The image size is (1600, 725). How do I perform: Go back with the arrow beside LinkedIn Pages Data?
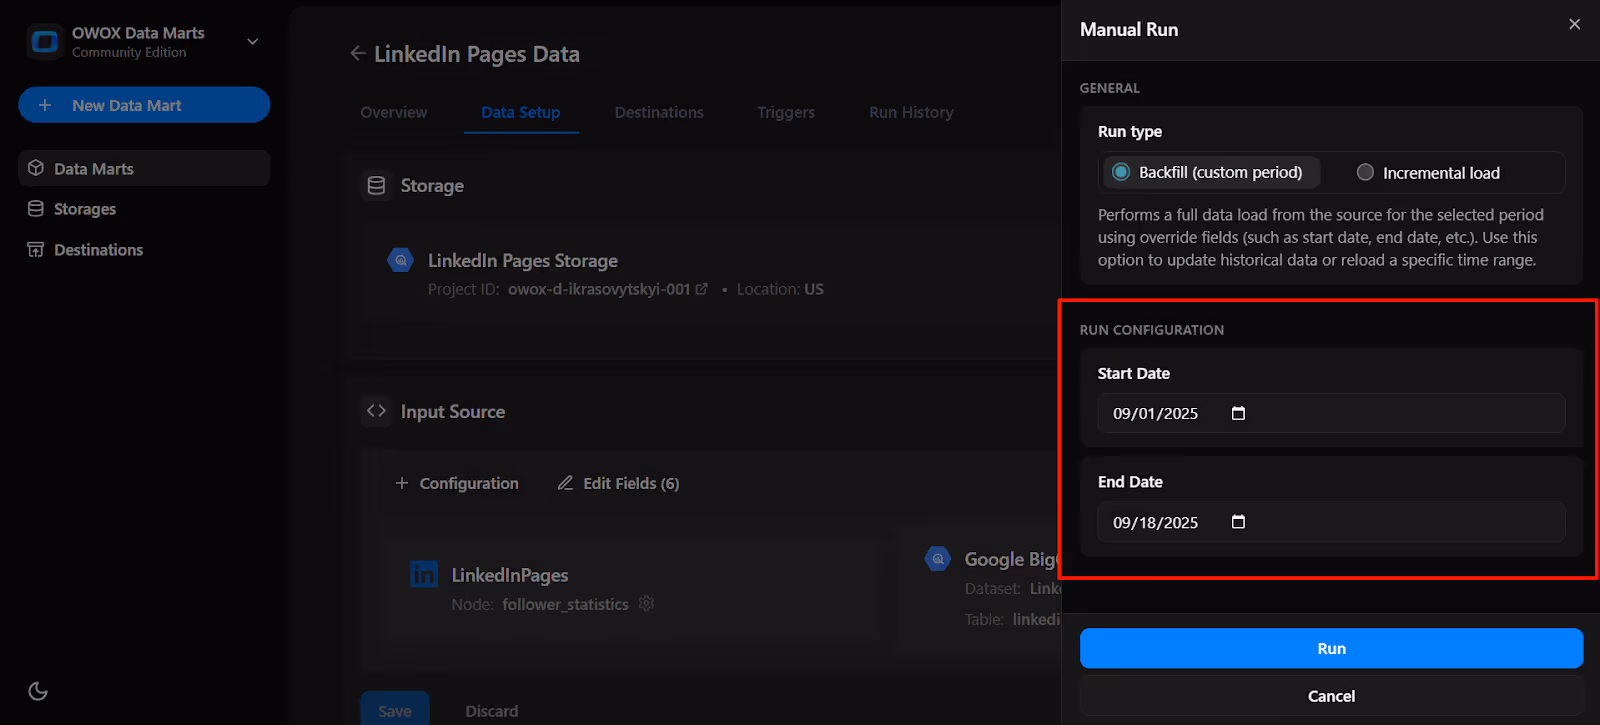click(358, 54)
